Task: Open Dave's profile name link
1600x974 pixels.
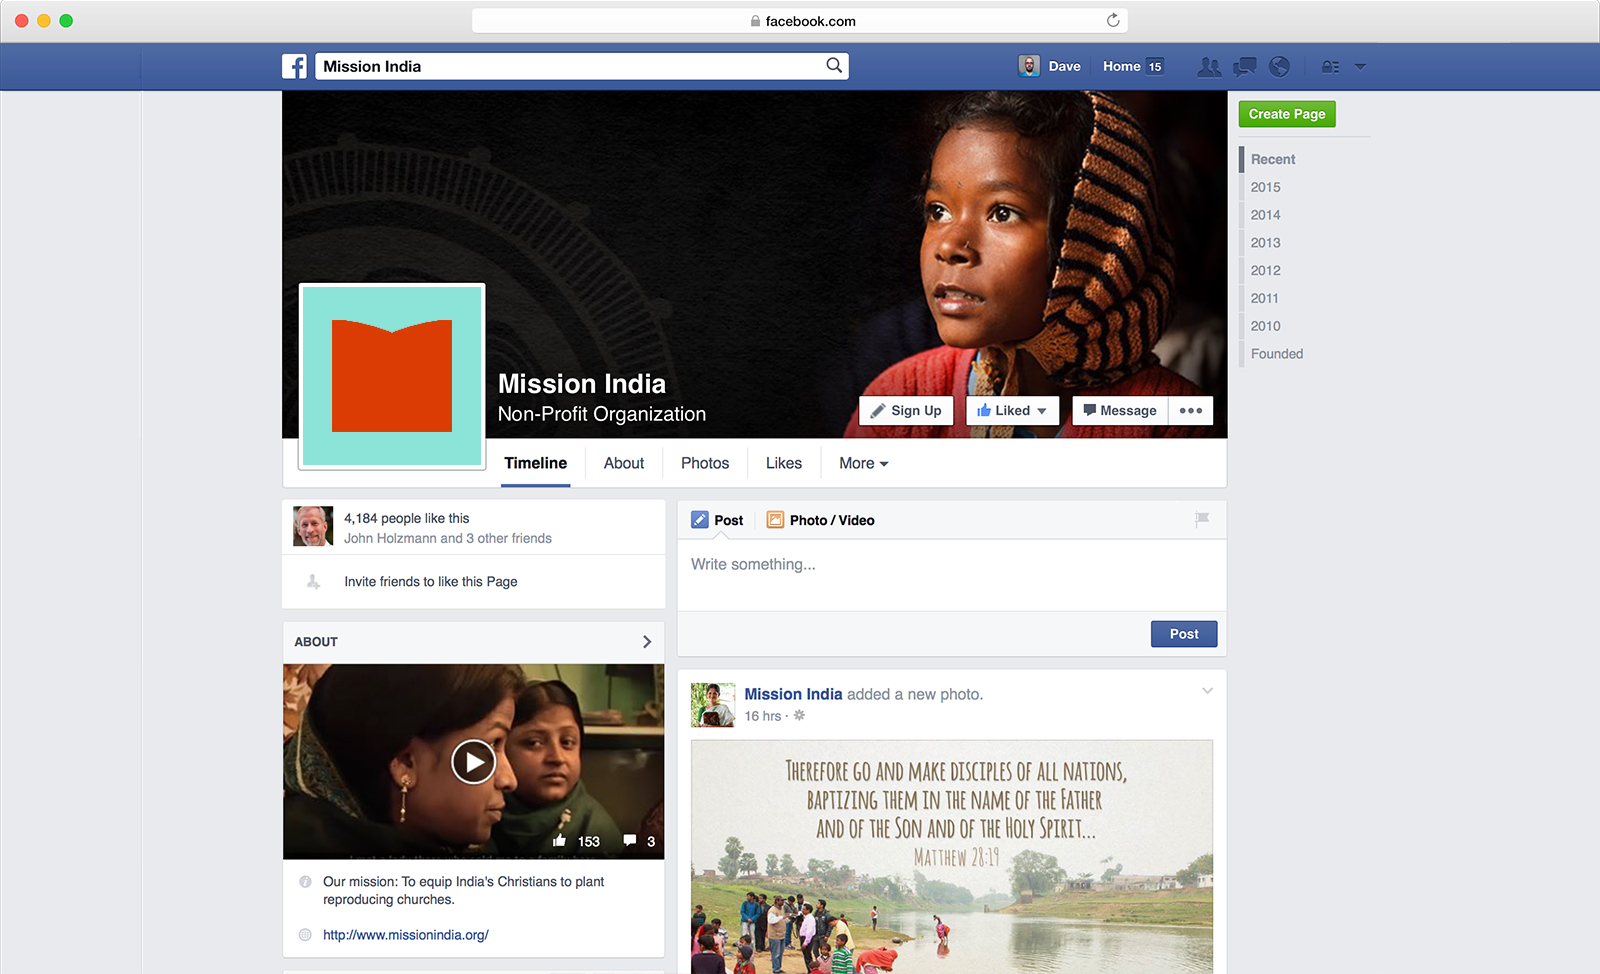Action: coord(1064,66)
